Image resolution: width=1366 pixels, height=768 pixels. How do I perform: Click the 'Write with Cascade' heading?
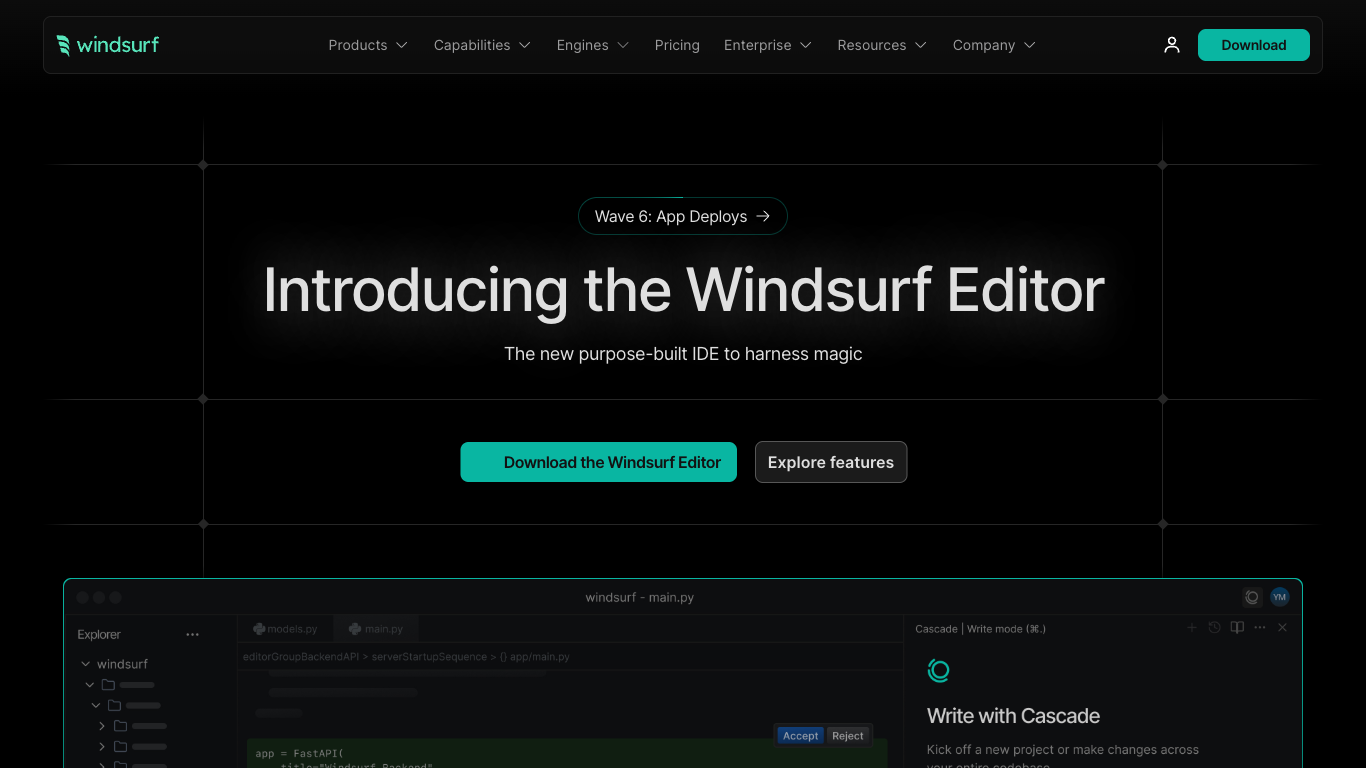point(1013,716)
